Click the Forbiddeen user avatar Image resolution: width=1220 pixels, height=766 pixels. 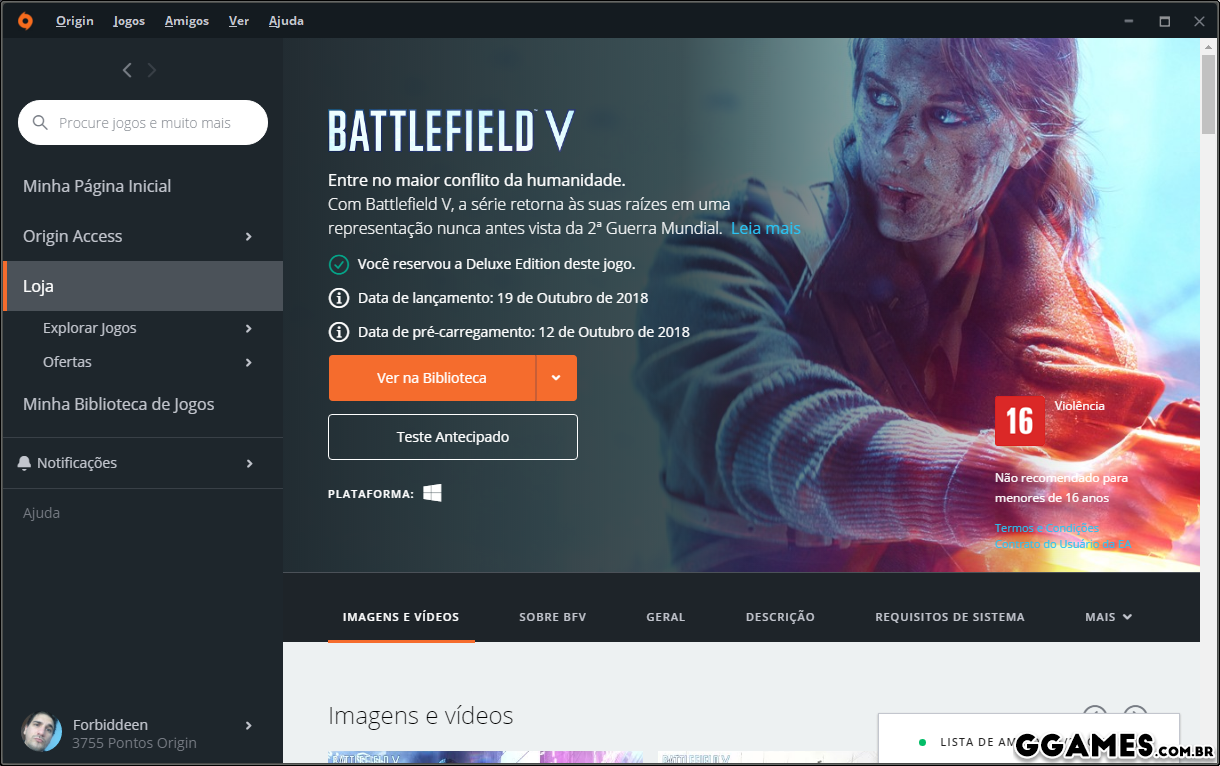coord(41,733)
